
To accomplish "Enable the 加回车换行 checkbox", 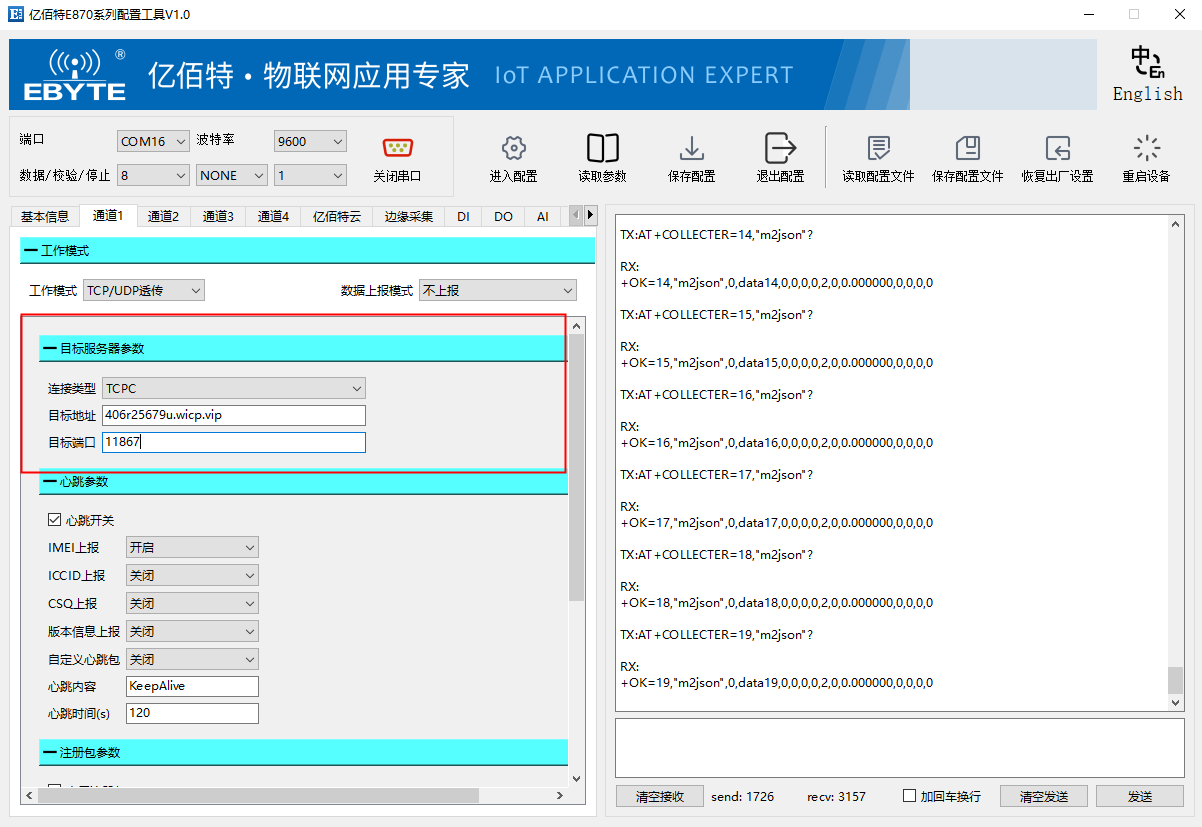I will [x=909, y=796].
